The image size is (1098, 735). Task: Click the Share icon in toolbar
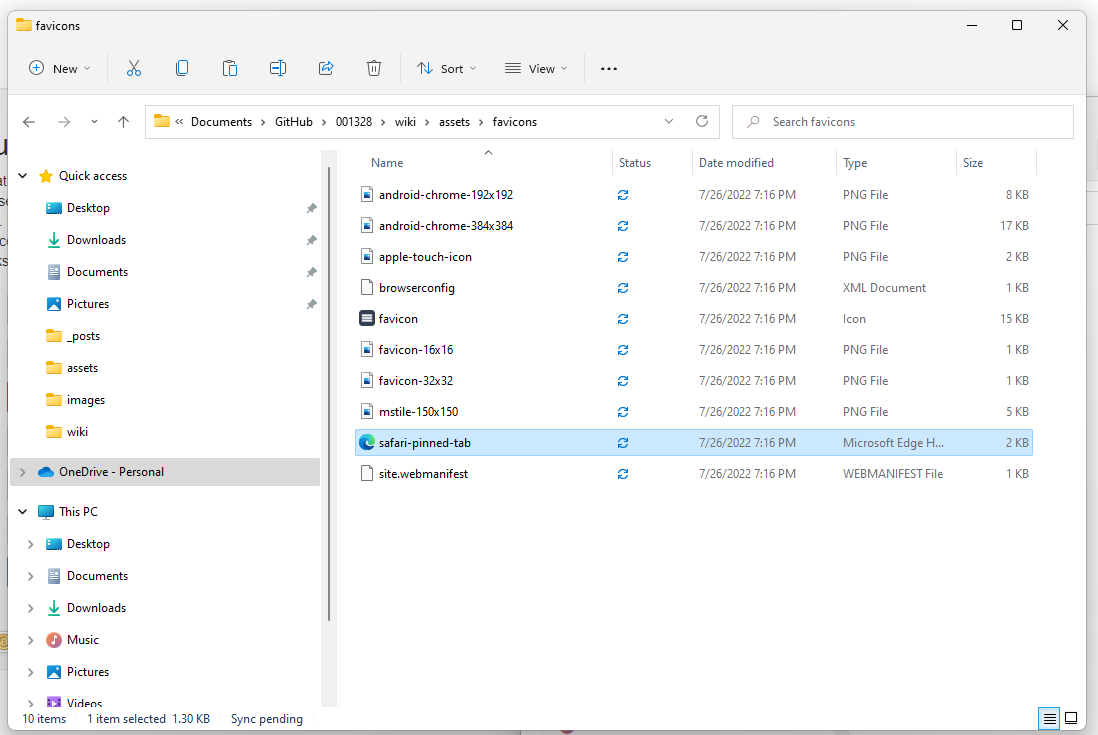point(326,68)
